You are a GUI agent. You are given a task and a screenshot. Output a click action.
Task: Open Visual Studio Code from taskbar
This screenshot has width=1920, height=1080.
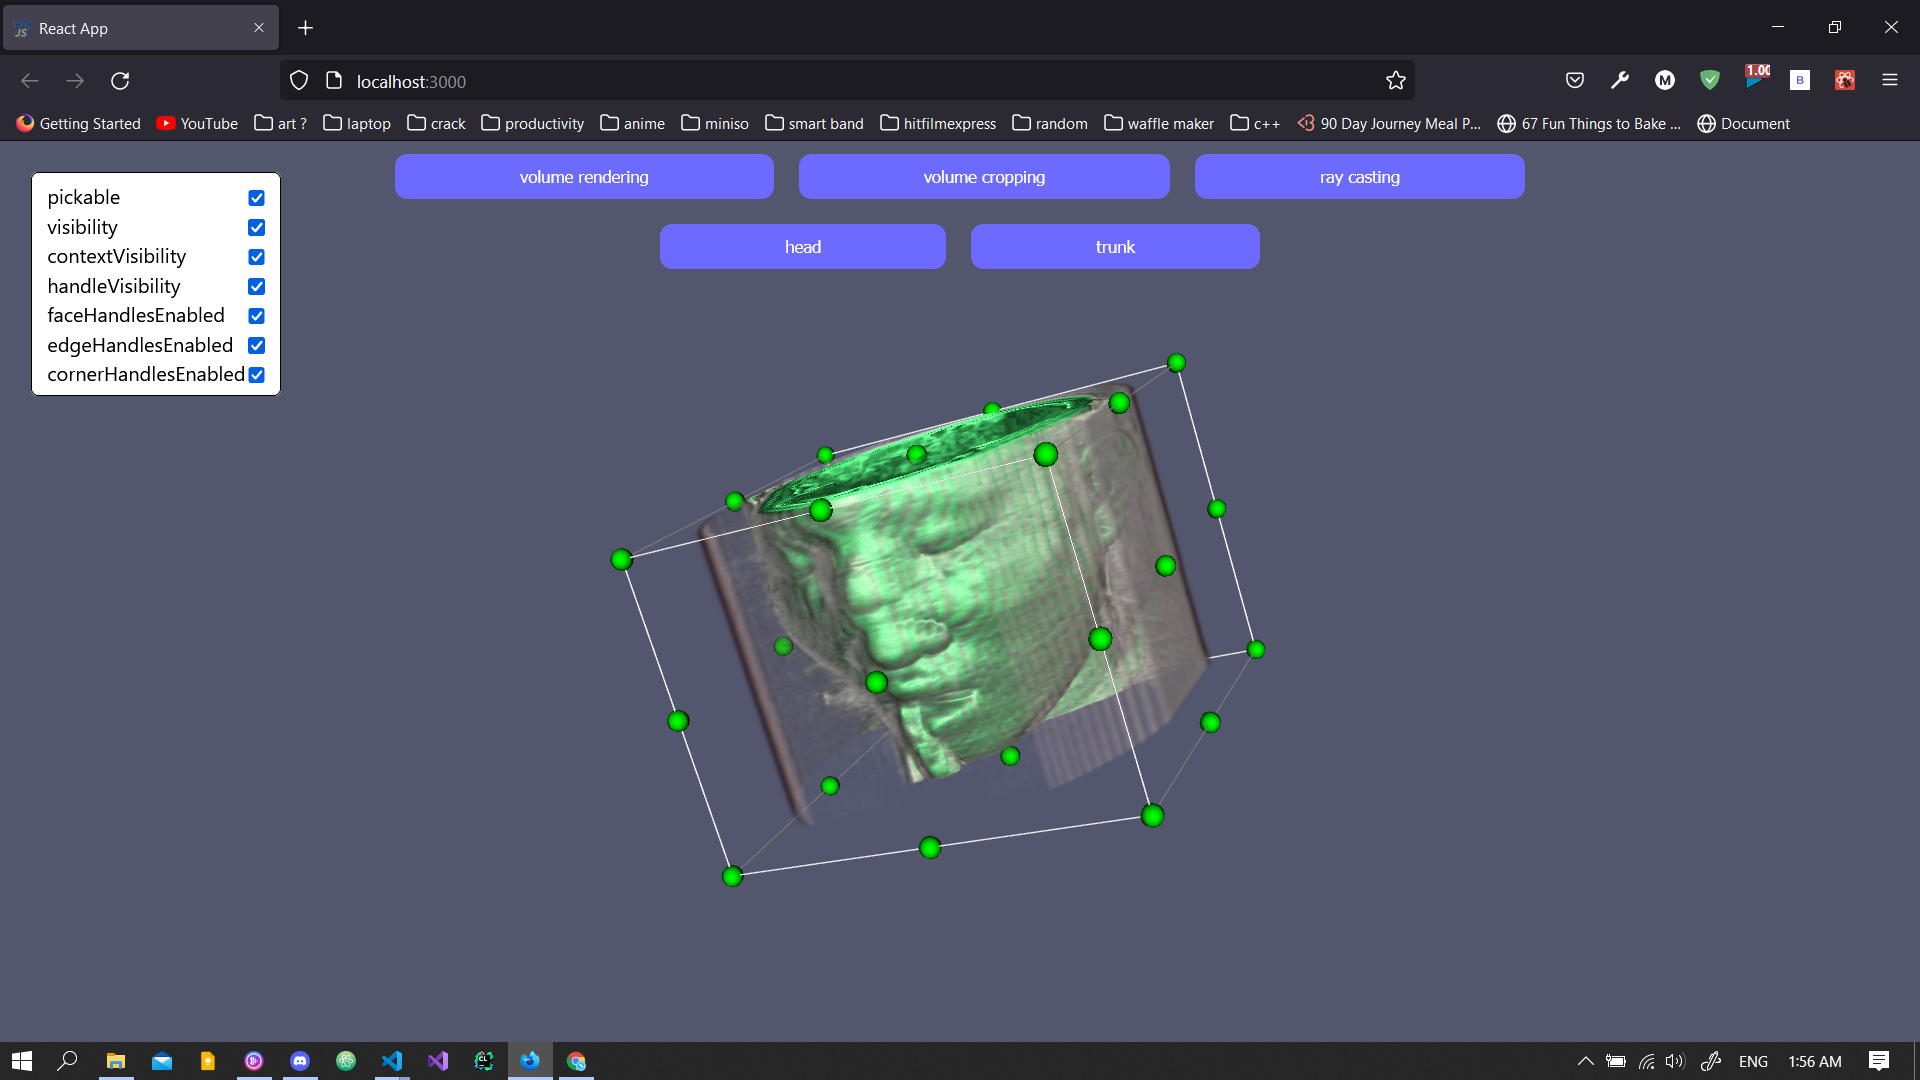[x=392, y=1061]
